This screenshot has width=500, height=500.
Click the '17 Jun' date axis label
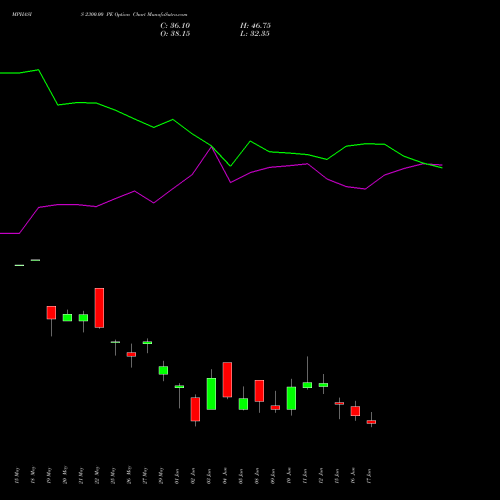[369, 476]
